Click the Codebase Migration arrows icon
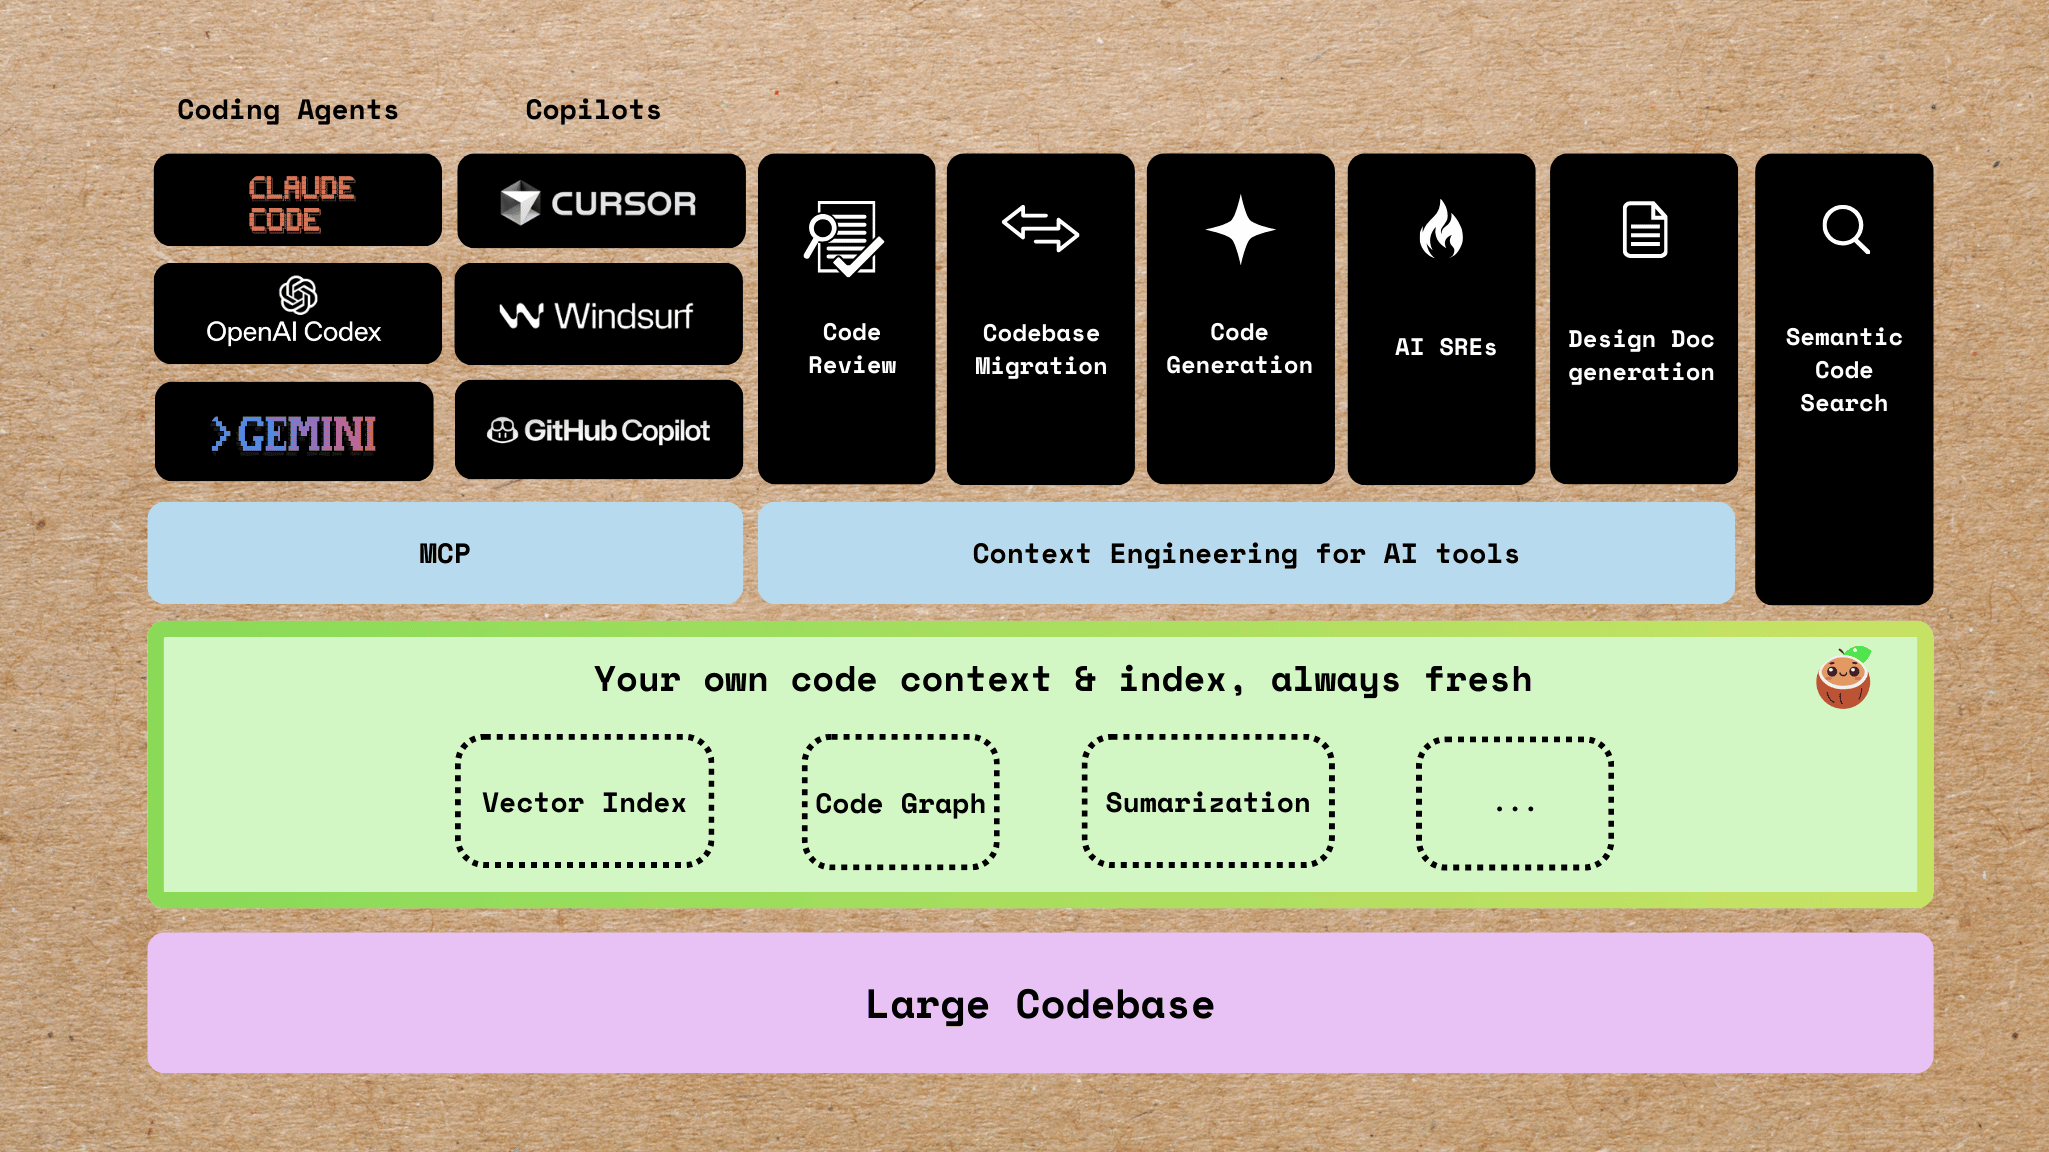The height and width of the screenshot is (1152, 2049). click(1040, 228)
